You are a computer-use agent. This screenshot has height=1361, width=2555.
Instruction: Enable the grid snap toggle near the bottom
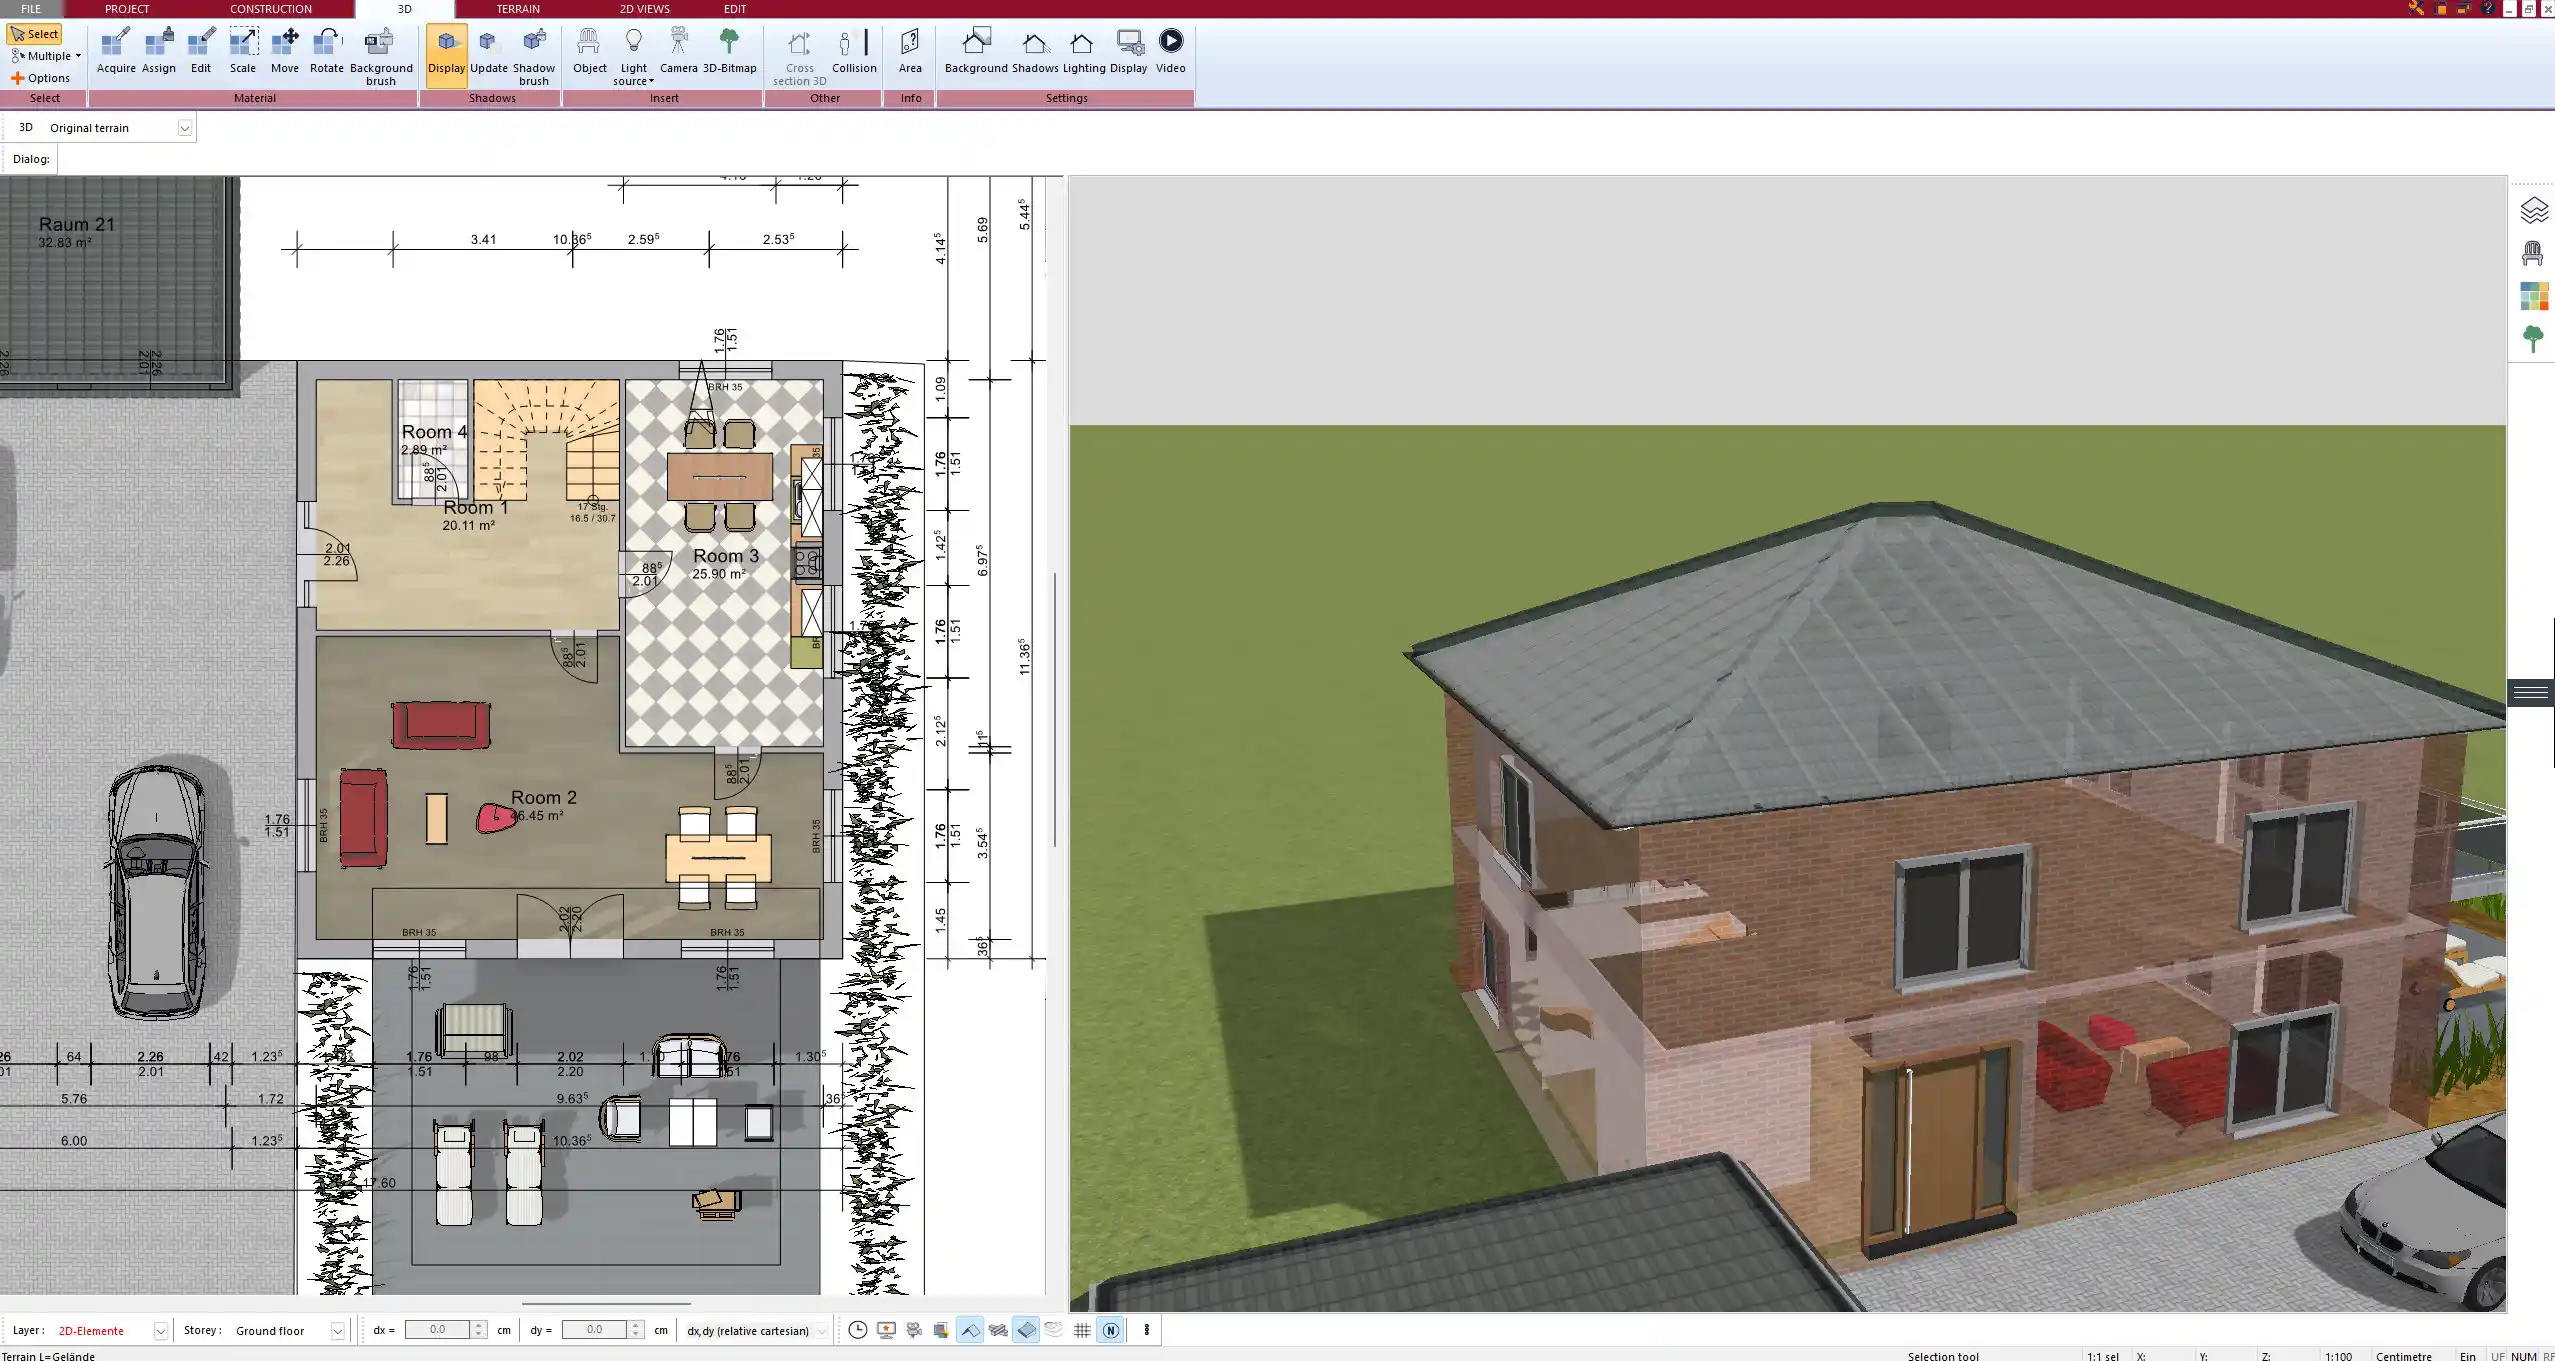[x=1082, y=1330]
